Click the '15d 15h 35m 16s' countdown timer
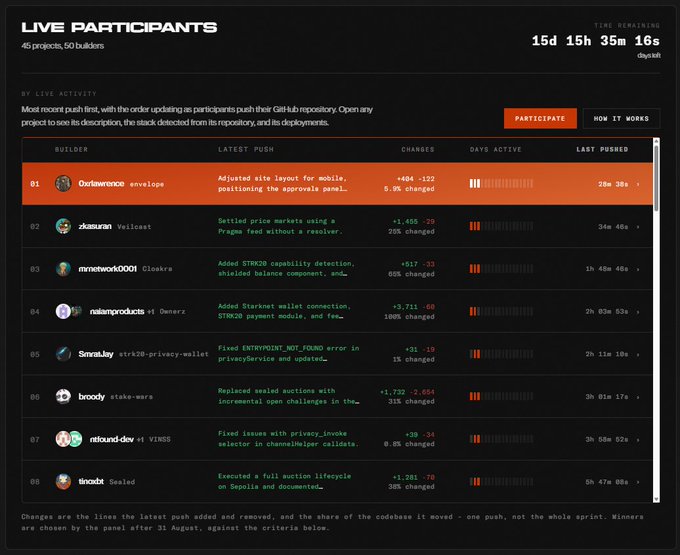This screenshot has height=555, width=680. [x=596, y=41]
